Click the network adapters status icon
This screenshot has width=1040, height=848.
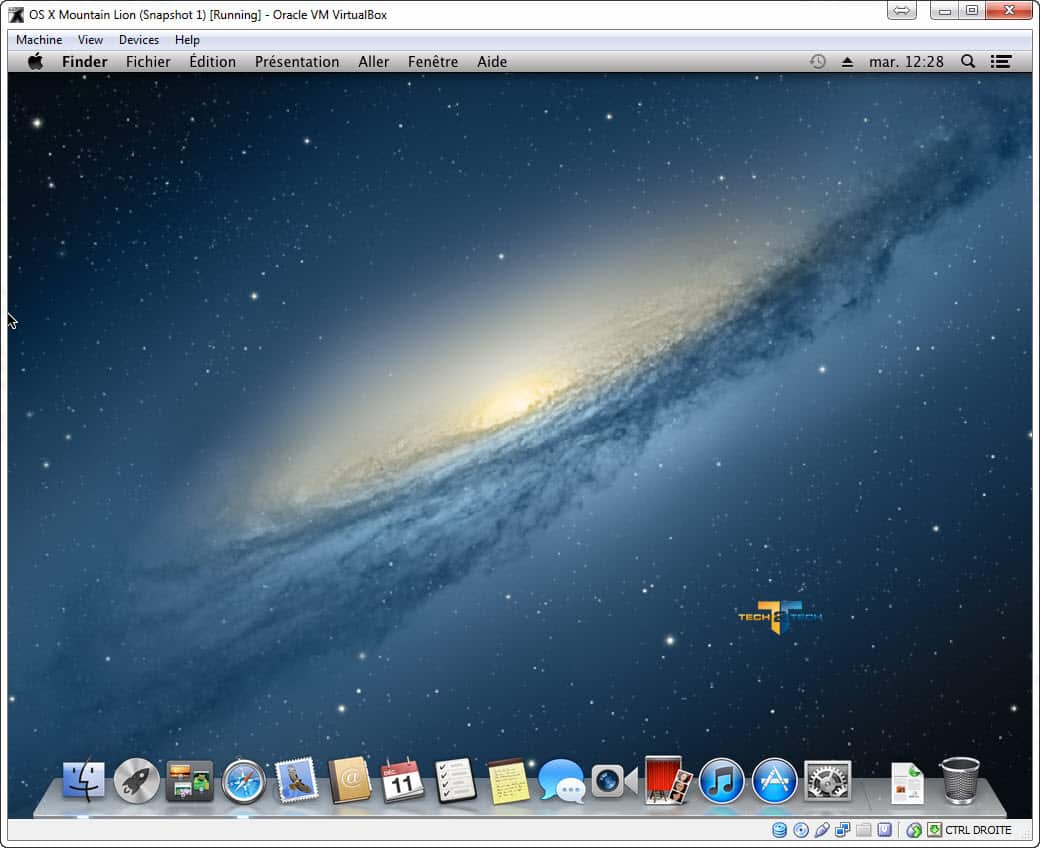[843, 829]
